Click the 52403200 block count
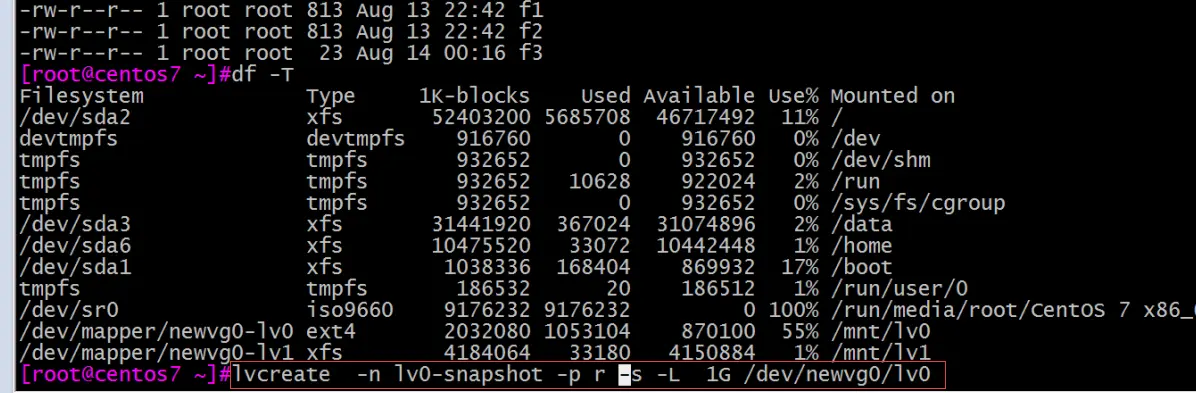 click(480, 118)
